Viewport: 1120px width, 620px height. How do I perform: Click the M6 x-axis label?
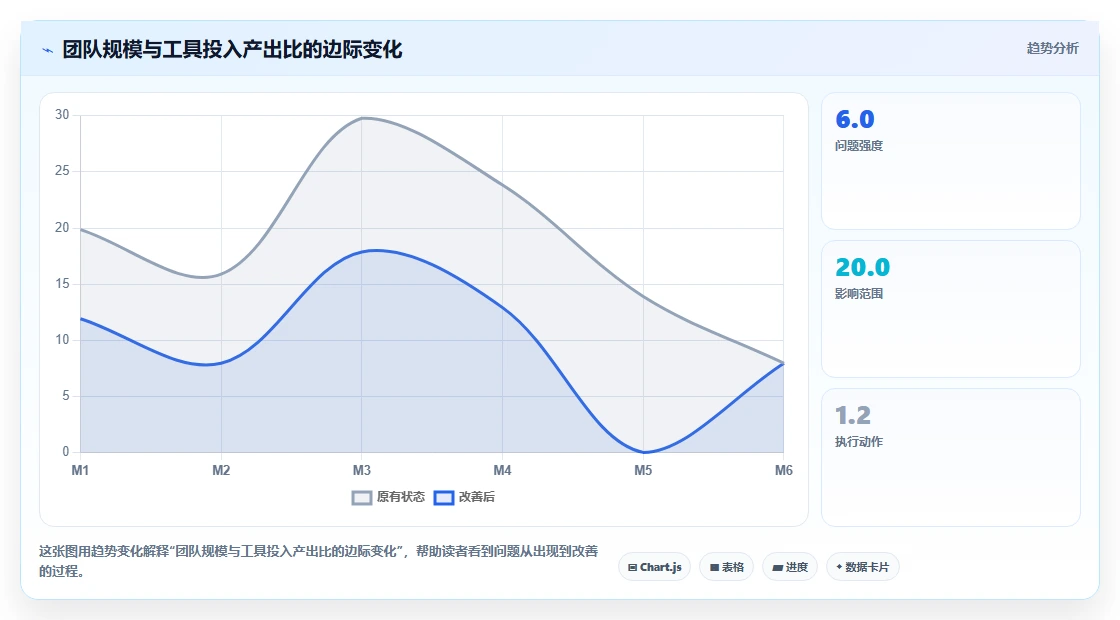(784, 470)
